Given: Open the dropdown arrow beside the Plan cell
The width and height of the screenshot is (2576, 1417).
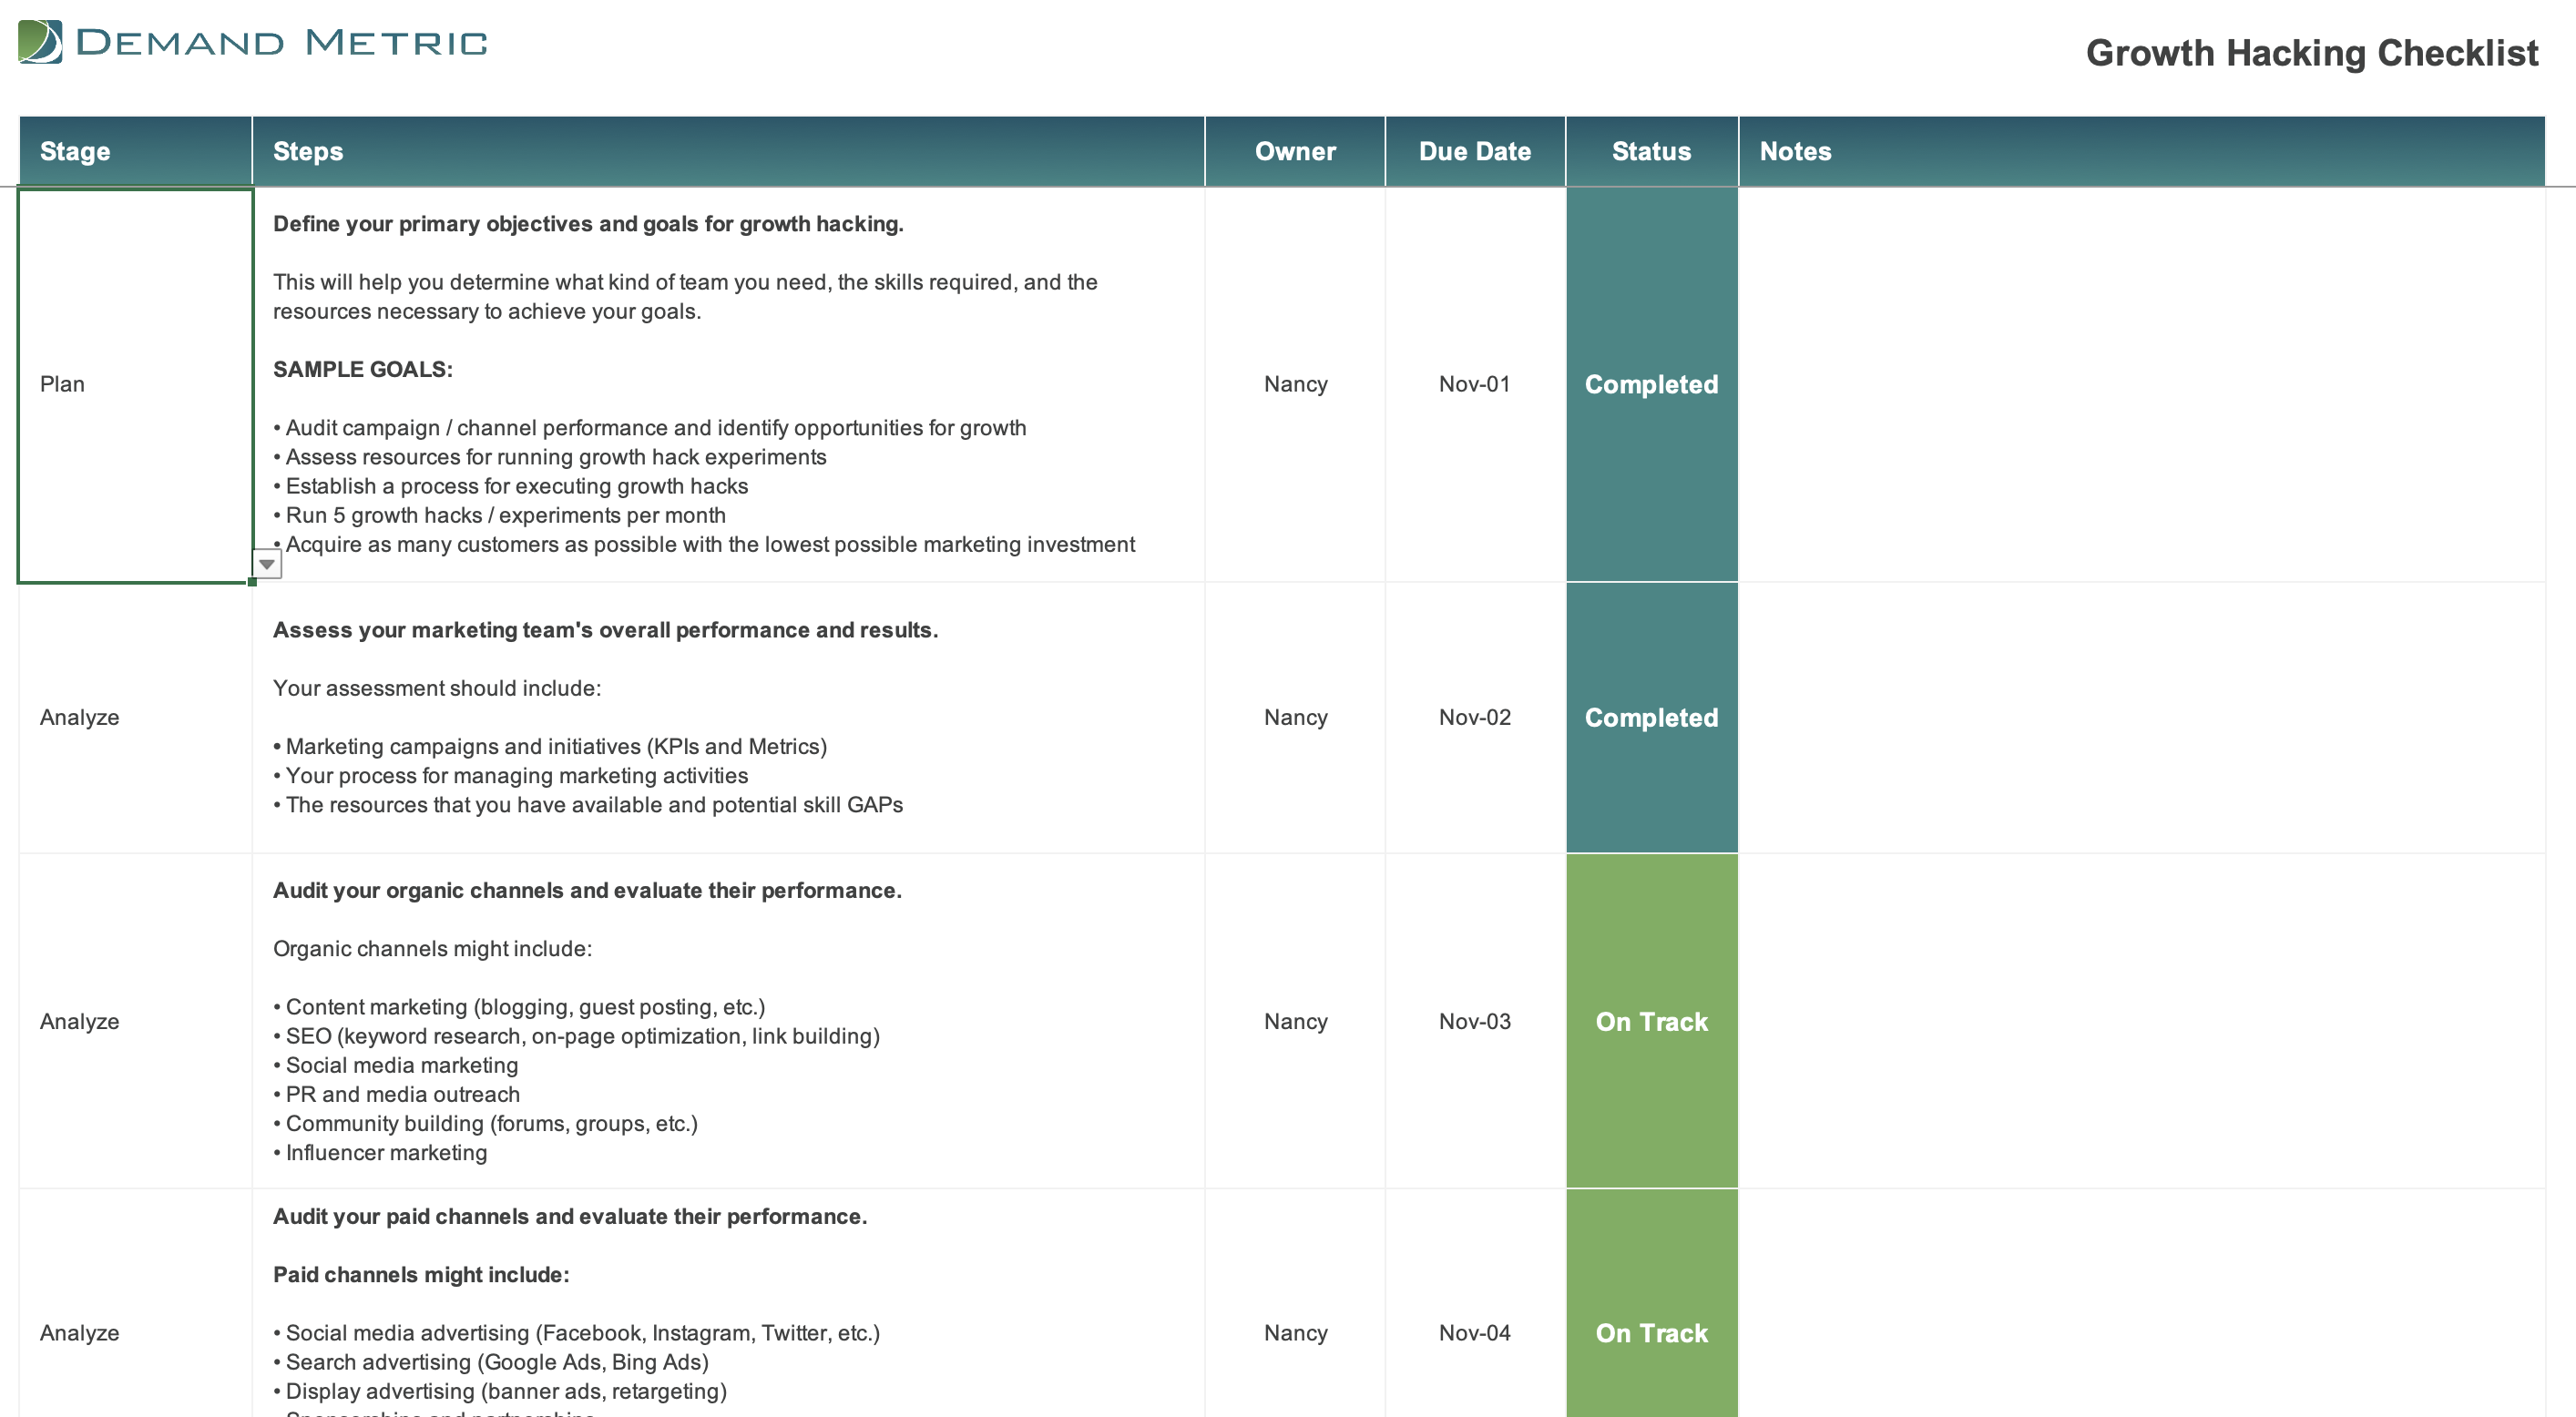Looking at the screenshot, I should tap(267, 564).
